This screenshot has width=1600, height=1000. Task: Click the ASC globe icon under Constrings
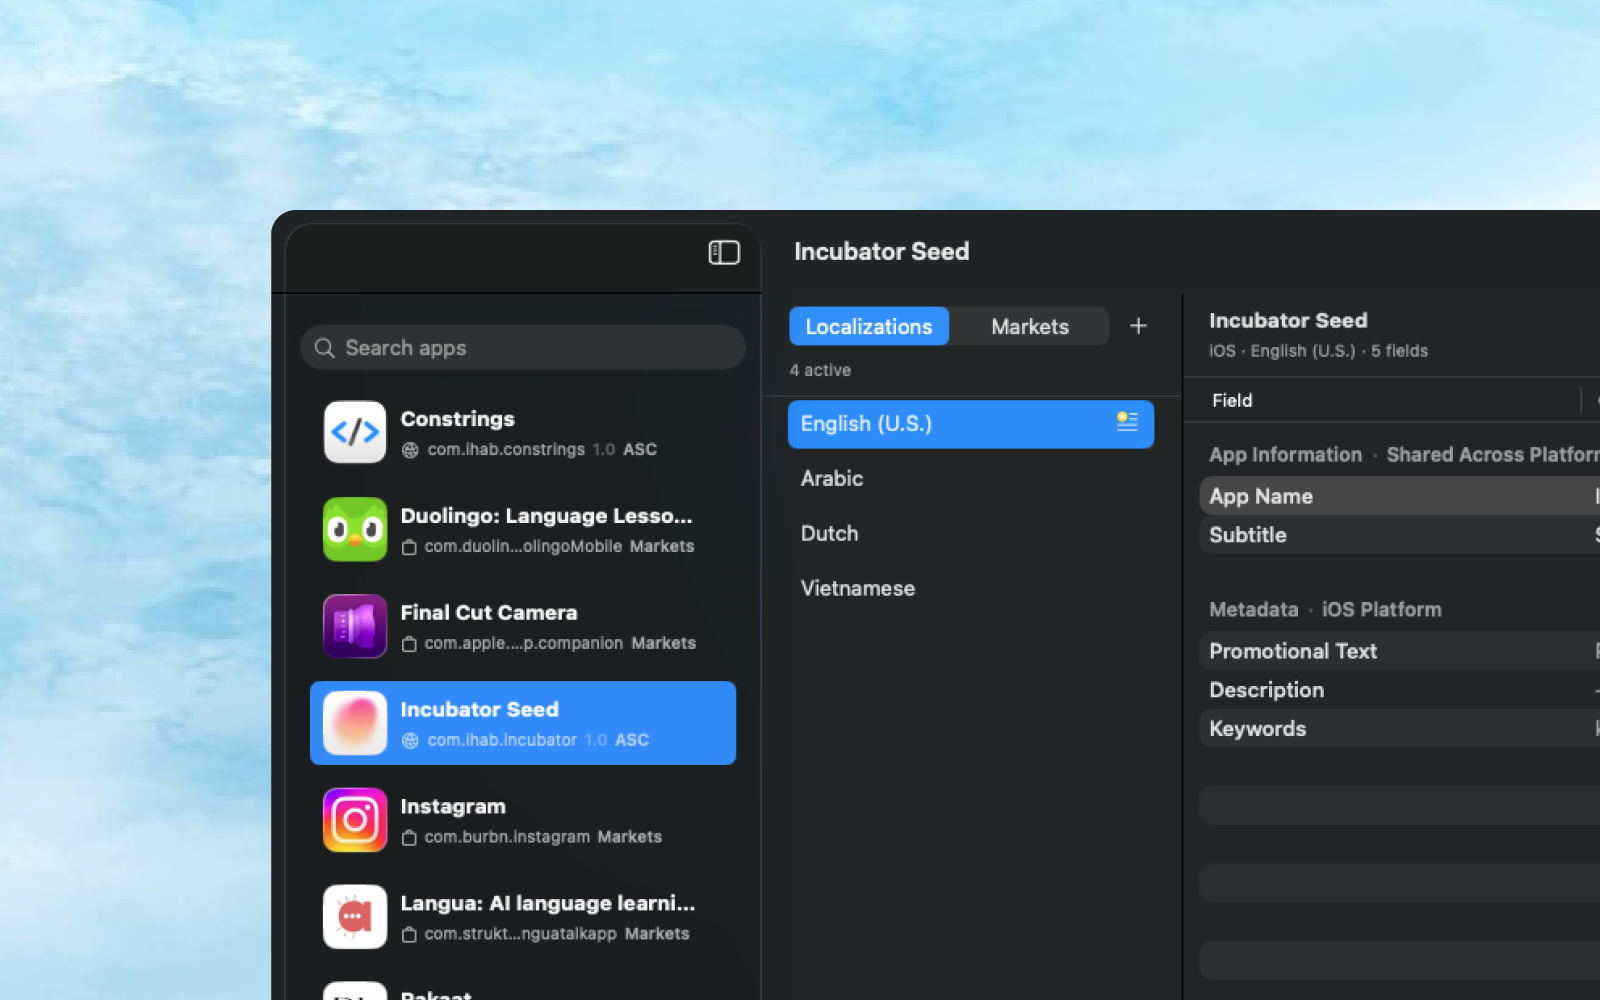pos(410,450)
